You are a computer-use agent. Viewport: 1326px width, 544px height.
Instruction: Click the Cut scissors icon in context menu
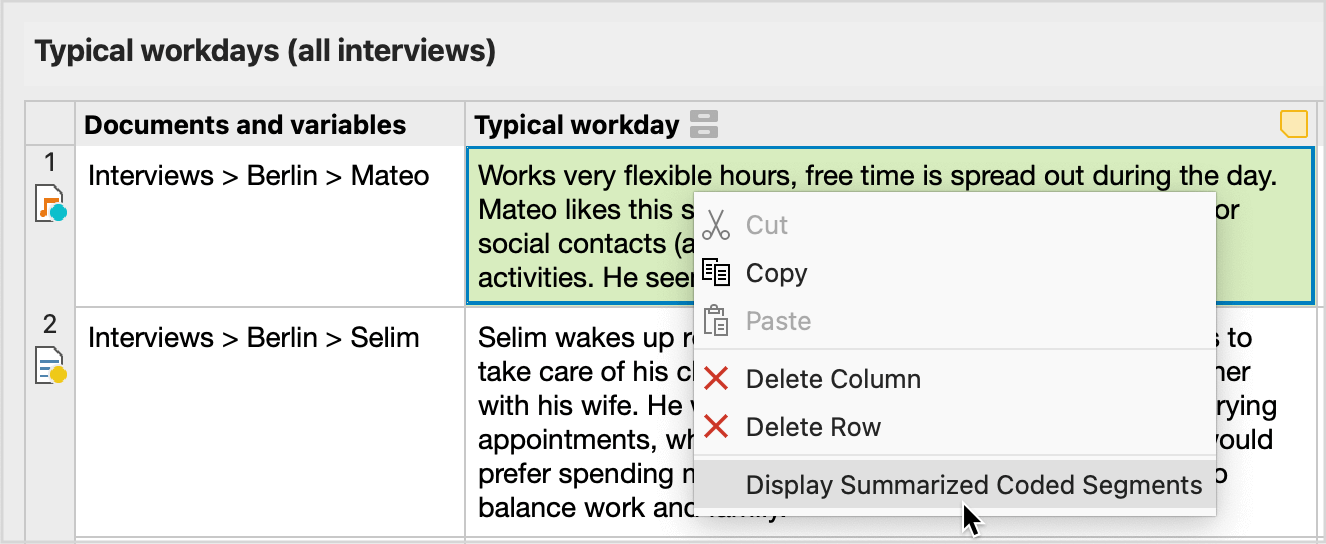click(716, 225)
